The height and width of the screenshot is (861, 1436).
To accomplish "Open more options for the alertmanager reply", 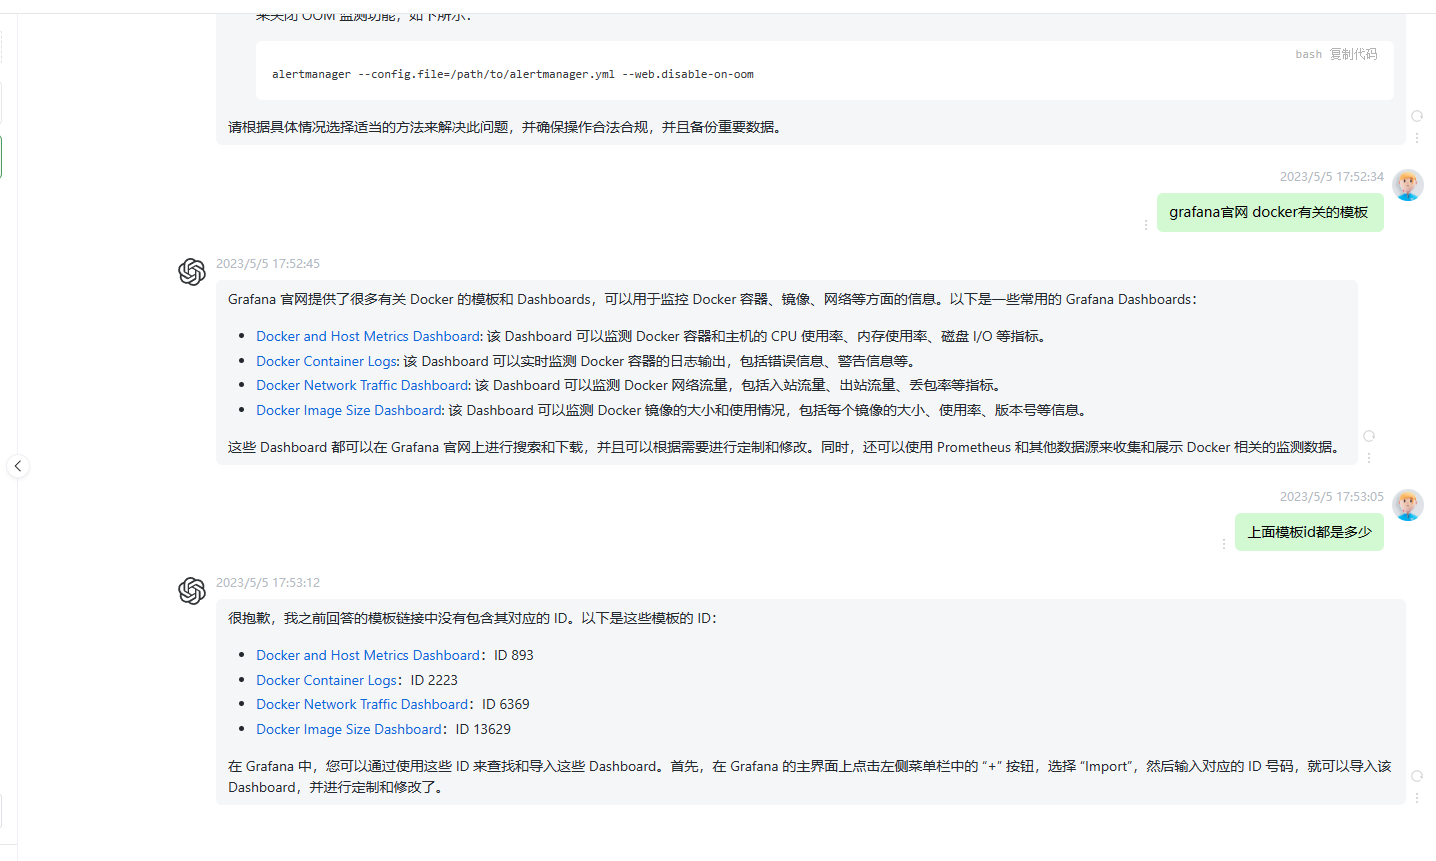I will coord(1417,138).
